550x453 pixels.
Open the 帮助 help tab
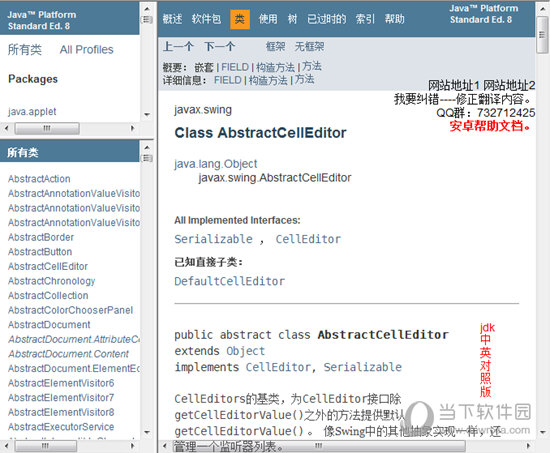[395, 19]
